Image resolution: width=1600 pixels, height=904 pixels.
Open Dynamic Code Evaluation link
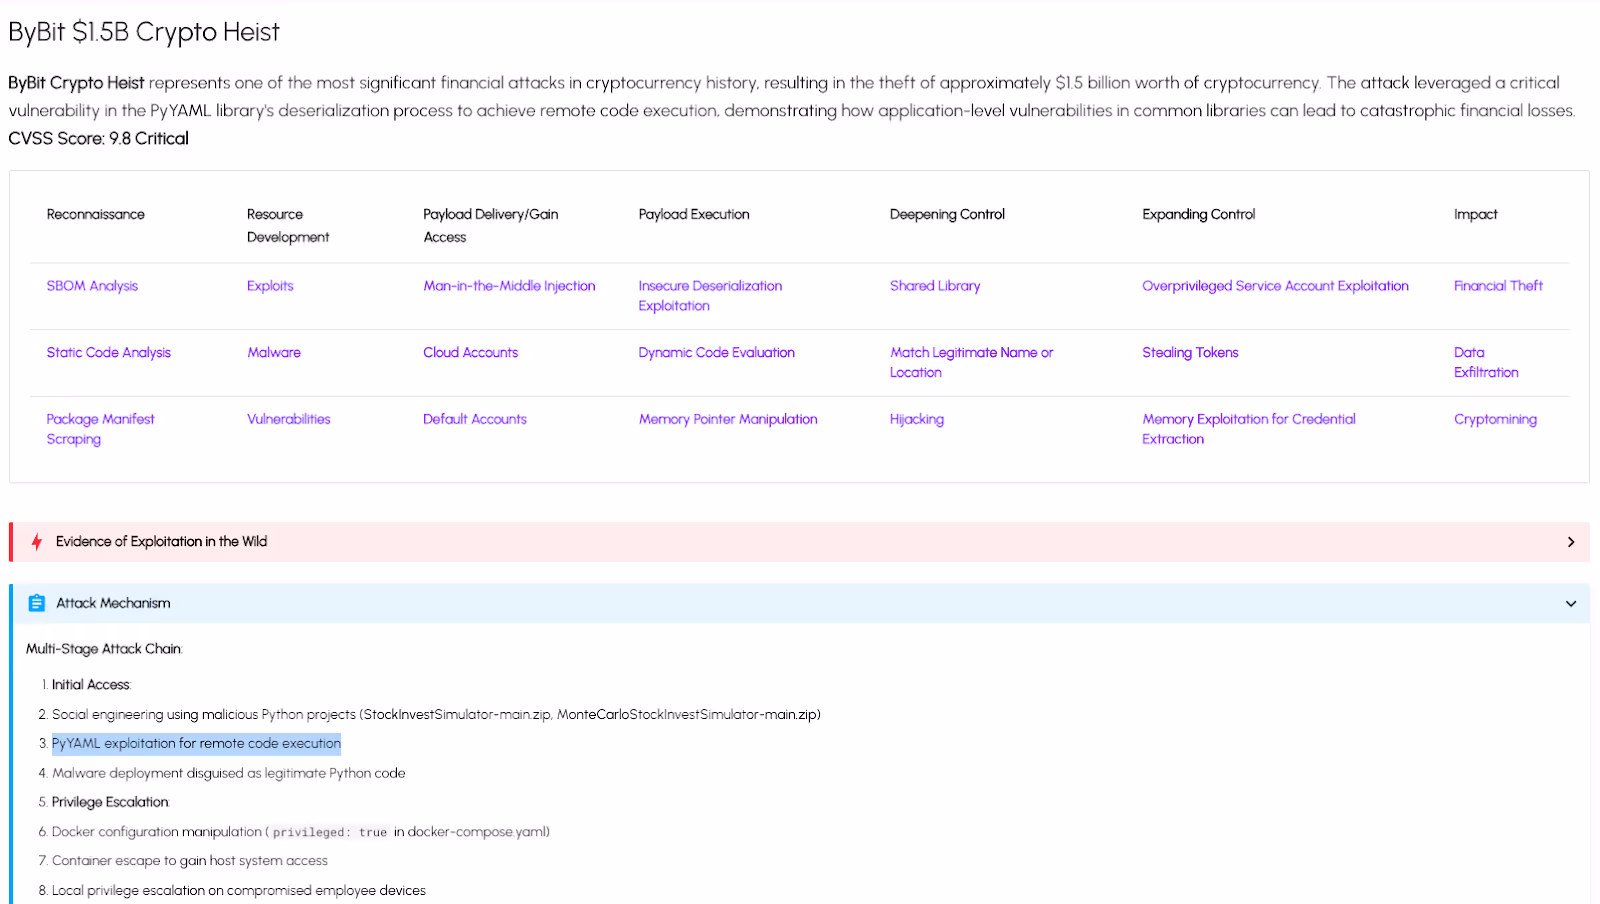pyautogui.click(x=716, y=353)
